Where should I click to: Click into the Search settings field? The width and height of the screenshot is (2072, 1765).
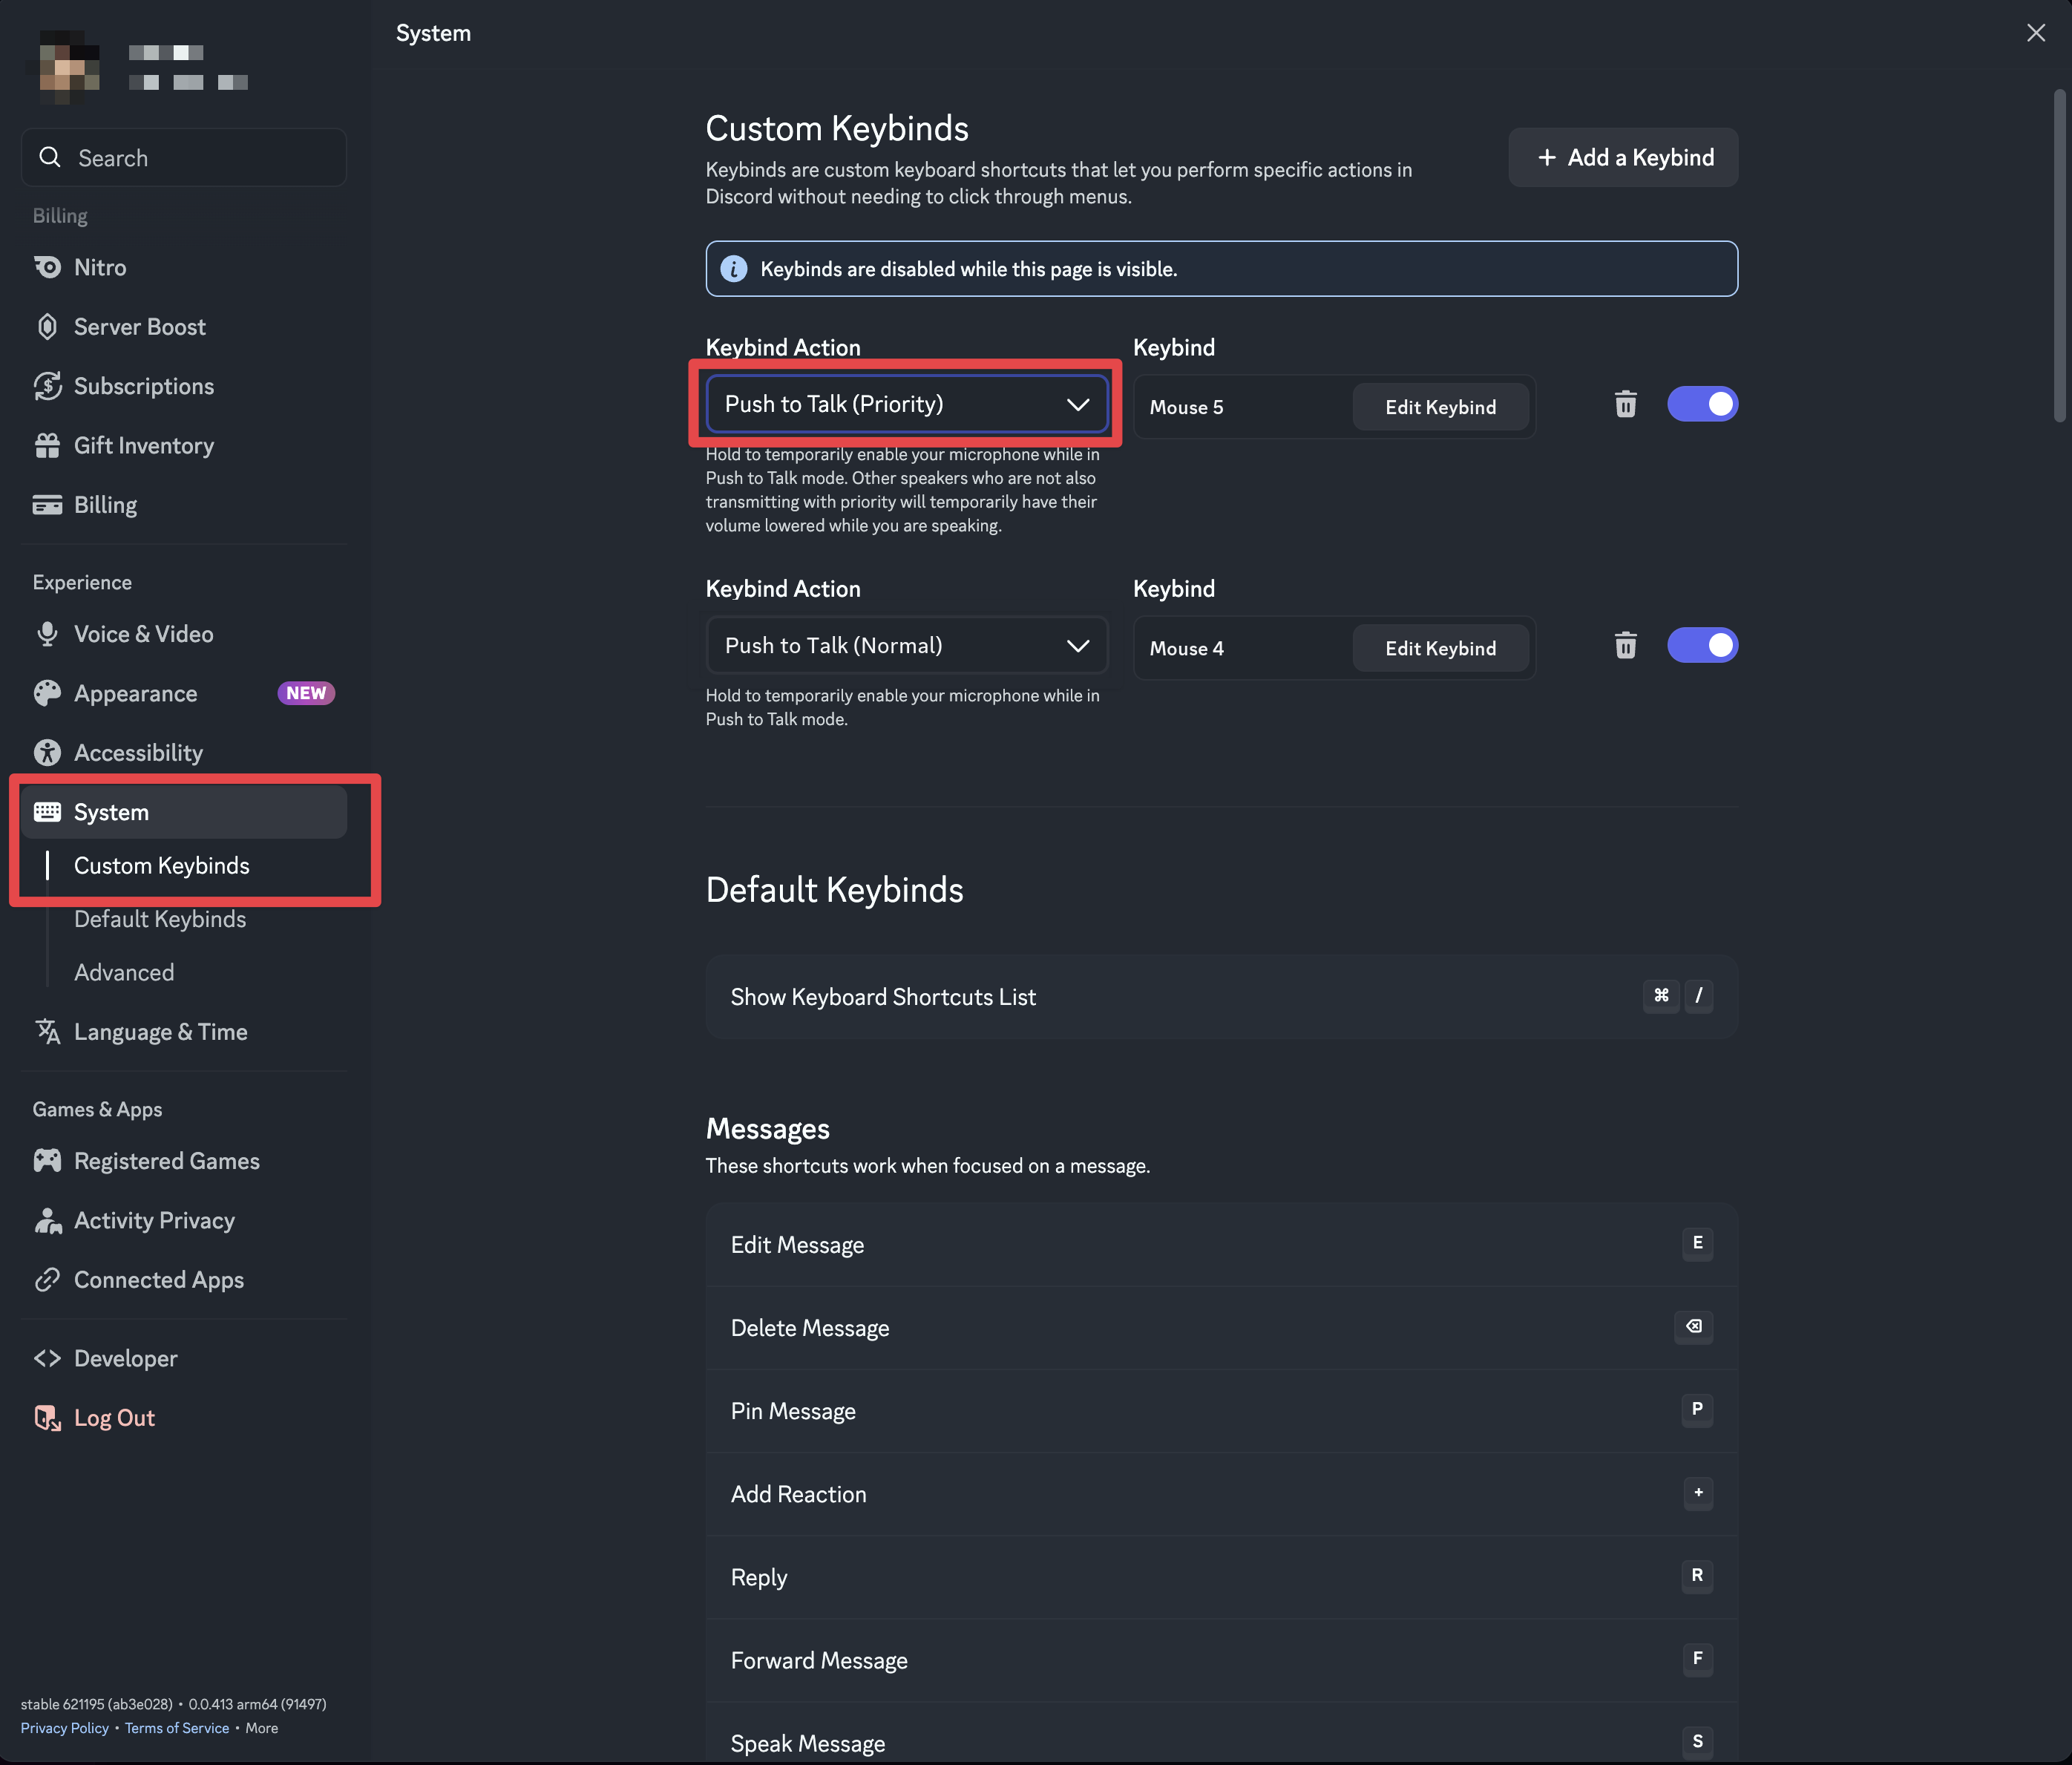point(184,157)
